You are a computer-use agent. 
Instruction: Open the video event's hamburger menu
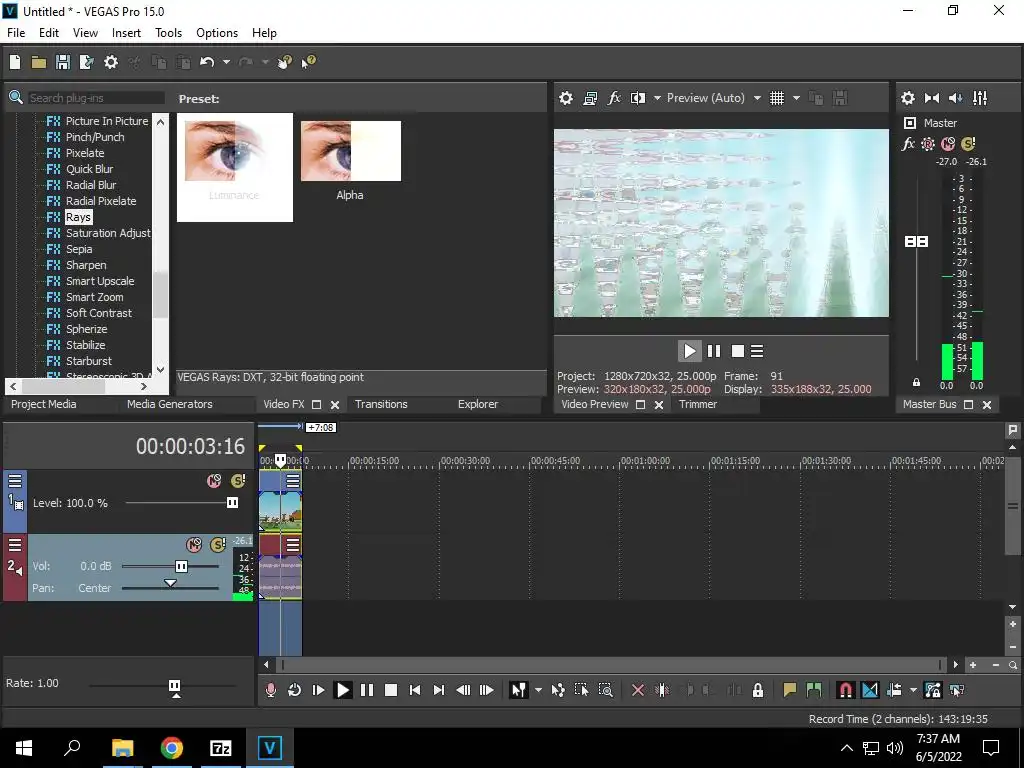293,481
